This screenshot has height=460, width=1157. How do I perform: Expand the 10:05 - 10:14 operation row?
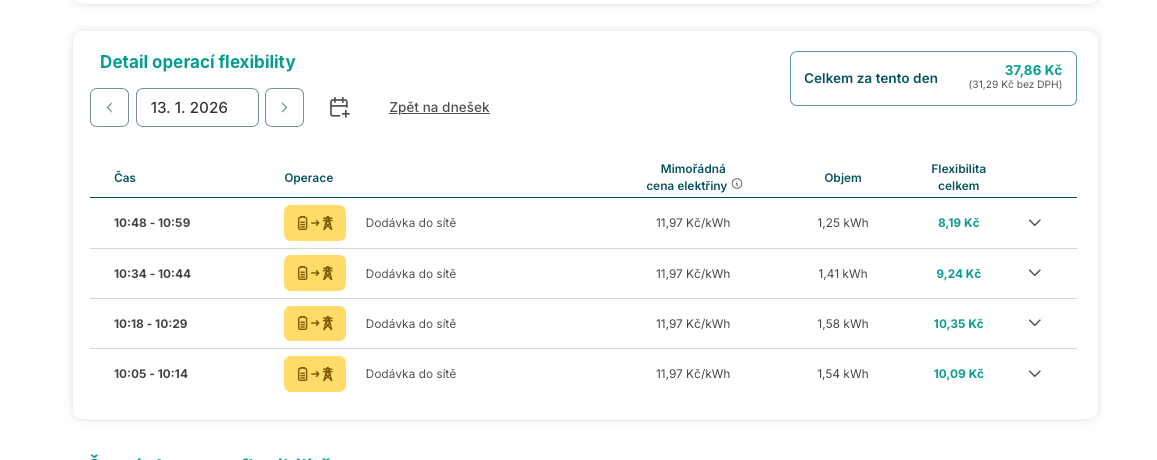coord(1035,374)
